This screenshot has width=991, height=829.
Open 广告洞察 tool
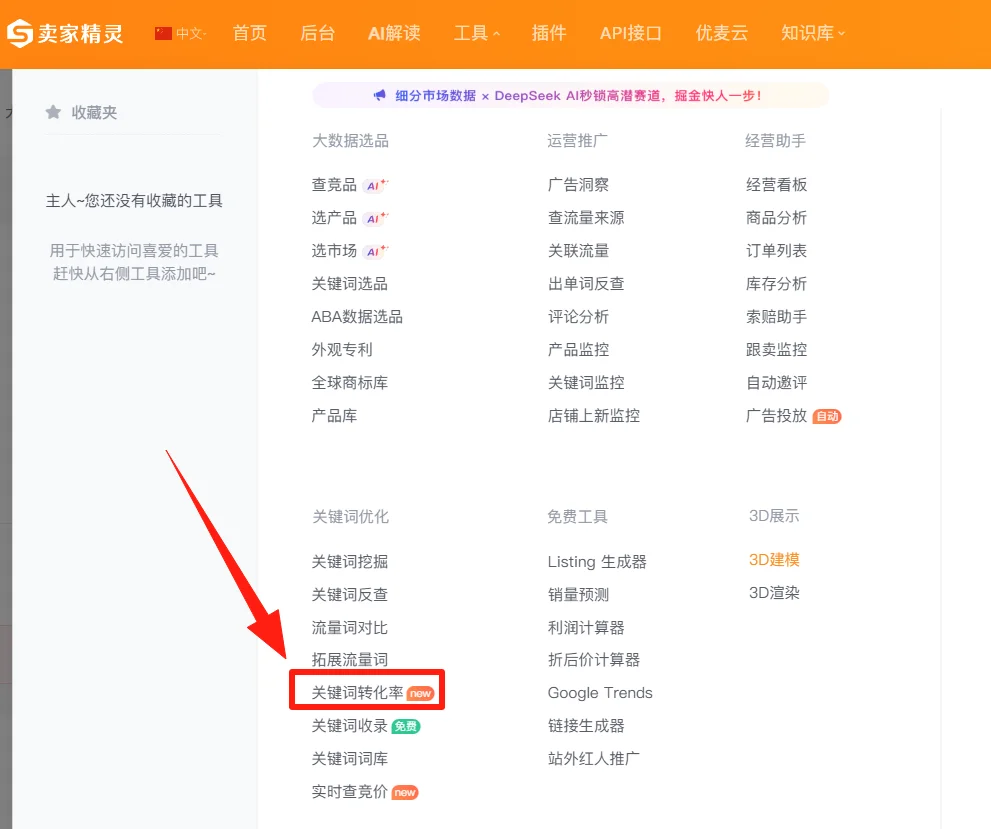click(x=578, y=185)
